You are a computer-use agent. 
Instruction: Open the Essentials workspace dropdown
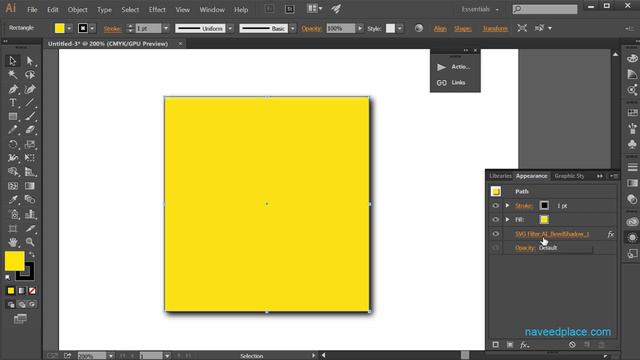click(480, 9)
